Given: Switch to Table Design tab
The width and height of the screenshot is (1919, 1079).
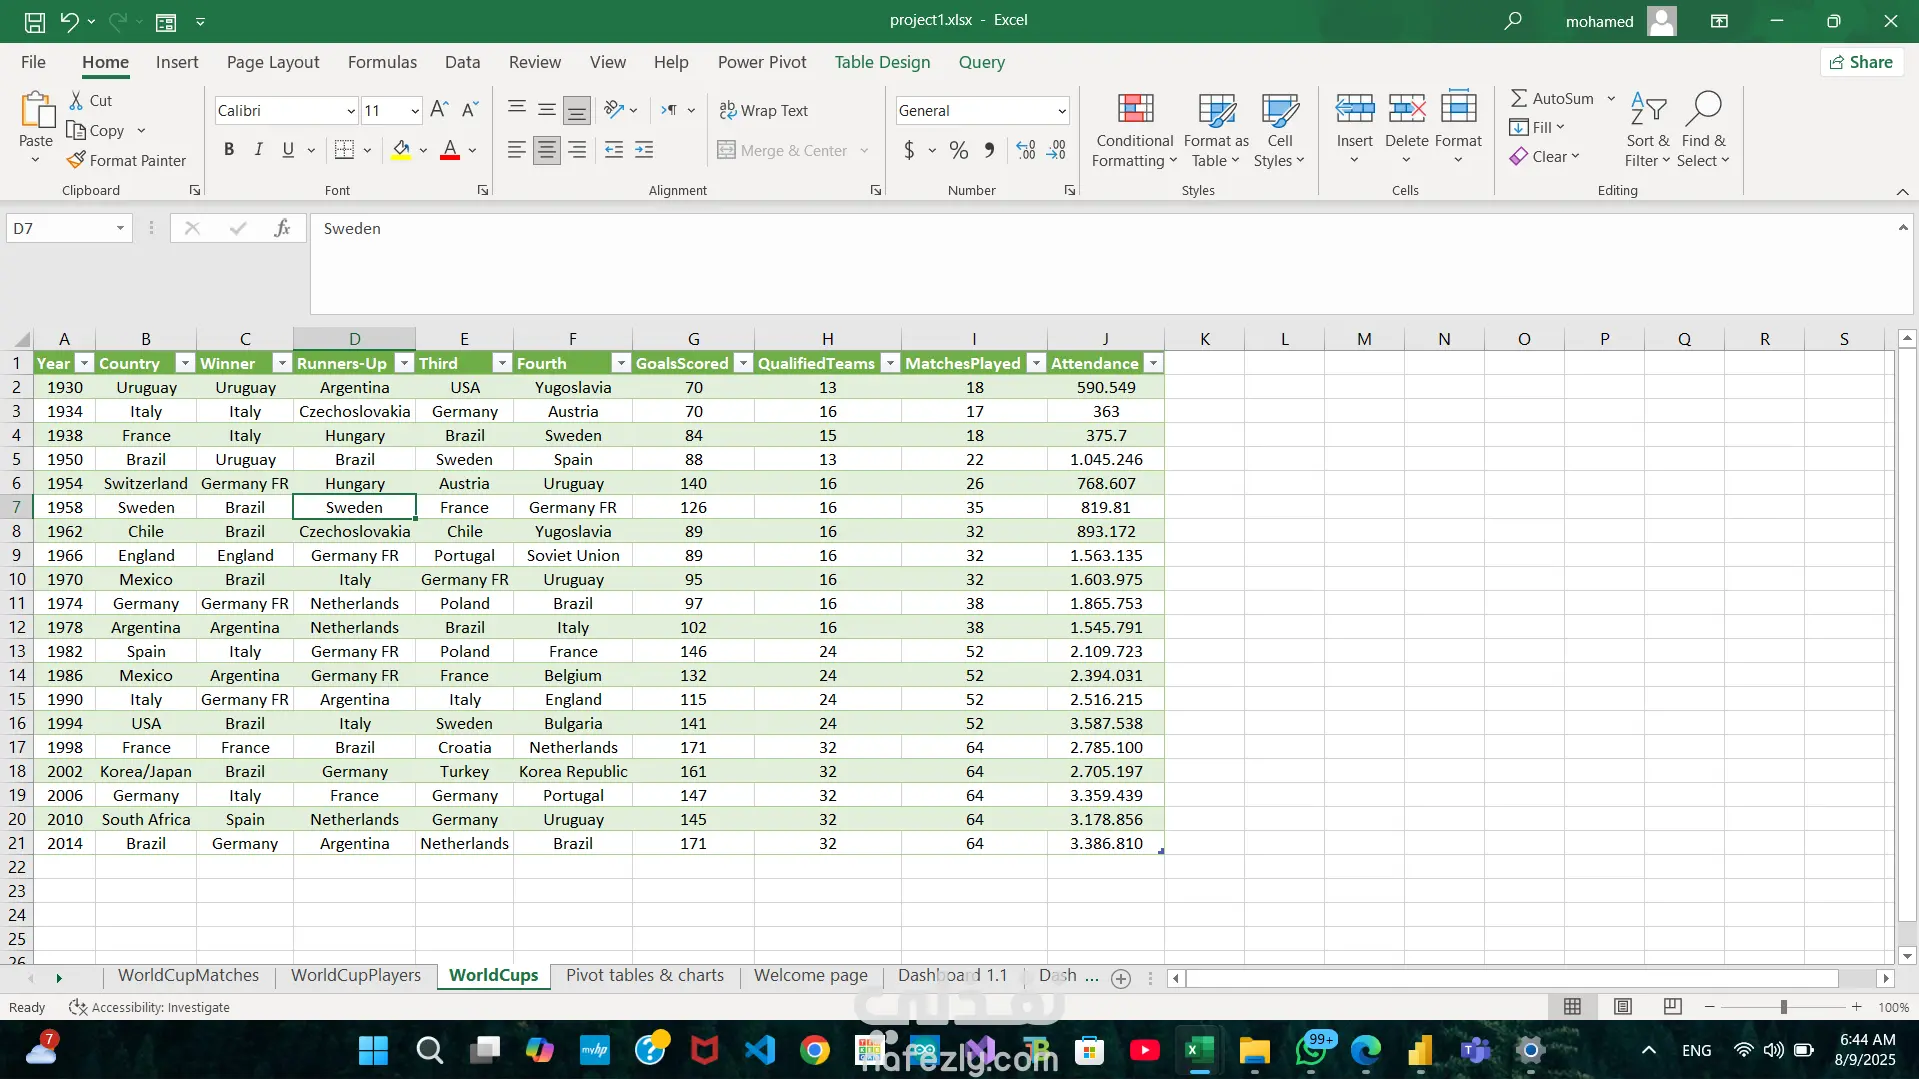Looking at the screenshot, I should [882, 62].
